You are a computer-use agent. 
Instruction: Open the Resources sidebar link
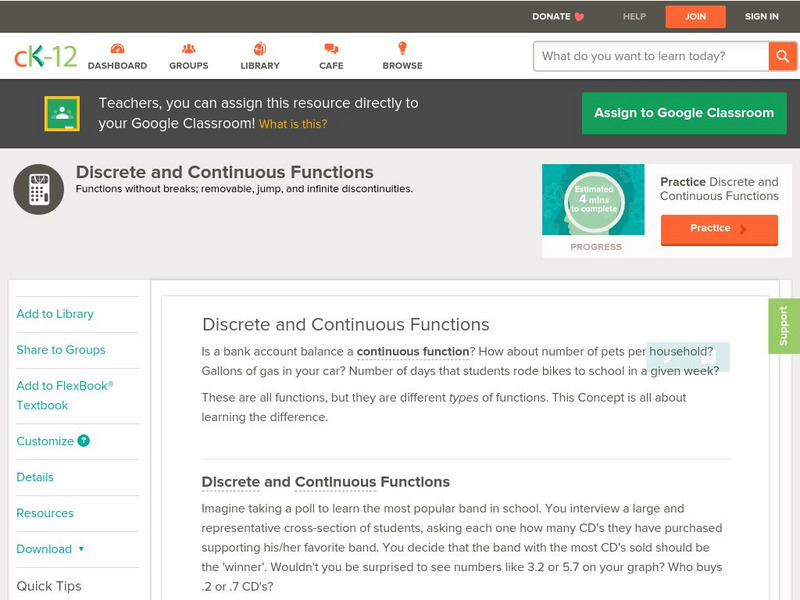[45, 513]
